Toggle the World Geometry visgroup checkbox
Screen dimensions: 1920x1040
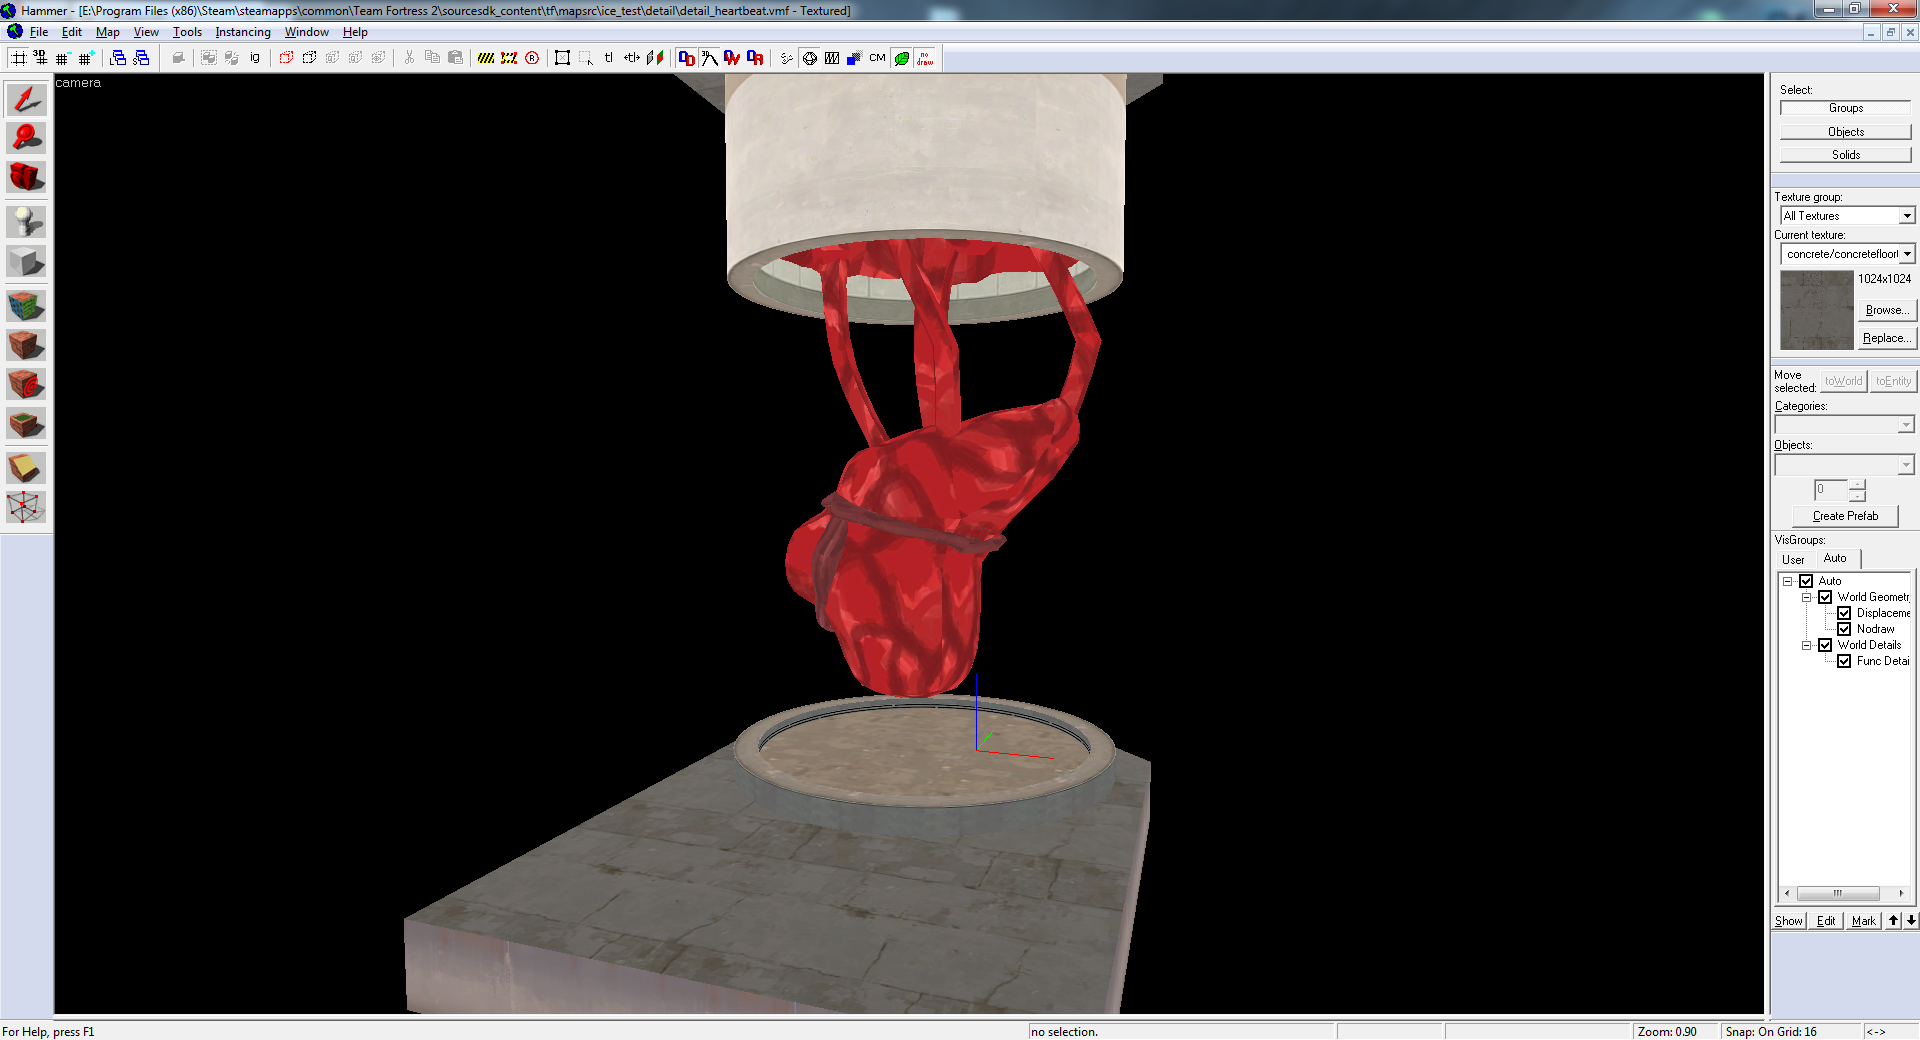1825,597
